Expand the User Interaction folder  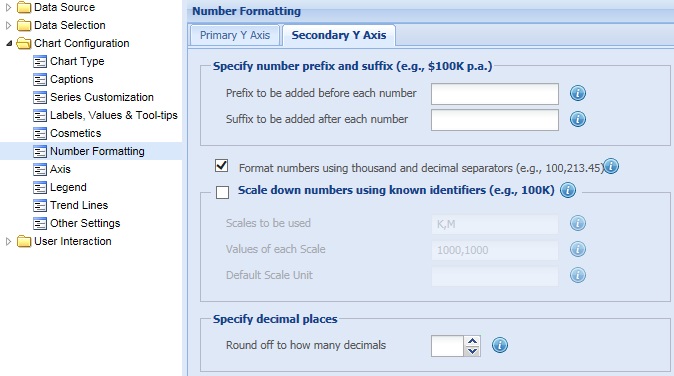tap(8, 241)
